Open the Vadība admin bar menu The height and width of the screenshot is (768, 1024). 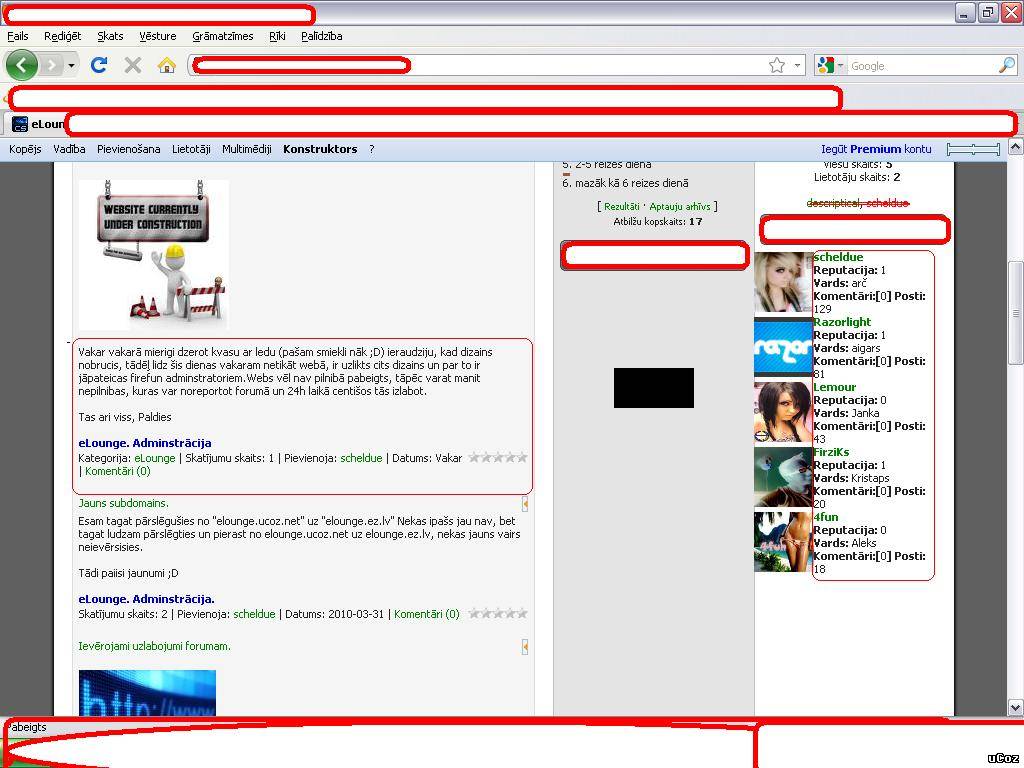tap(69, 149)
